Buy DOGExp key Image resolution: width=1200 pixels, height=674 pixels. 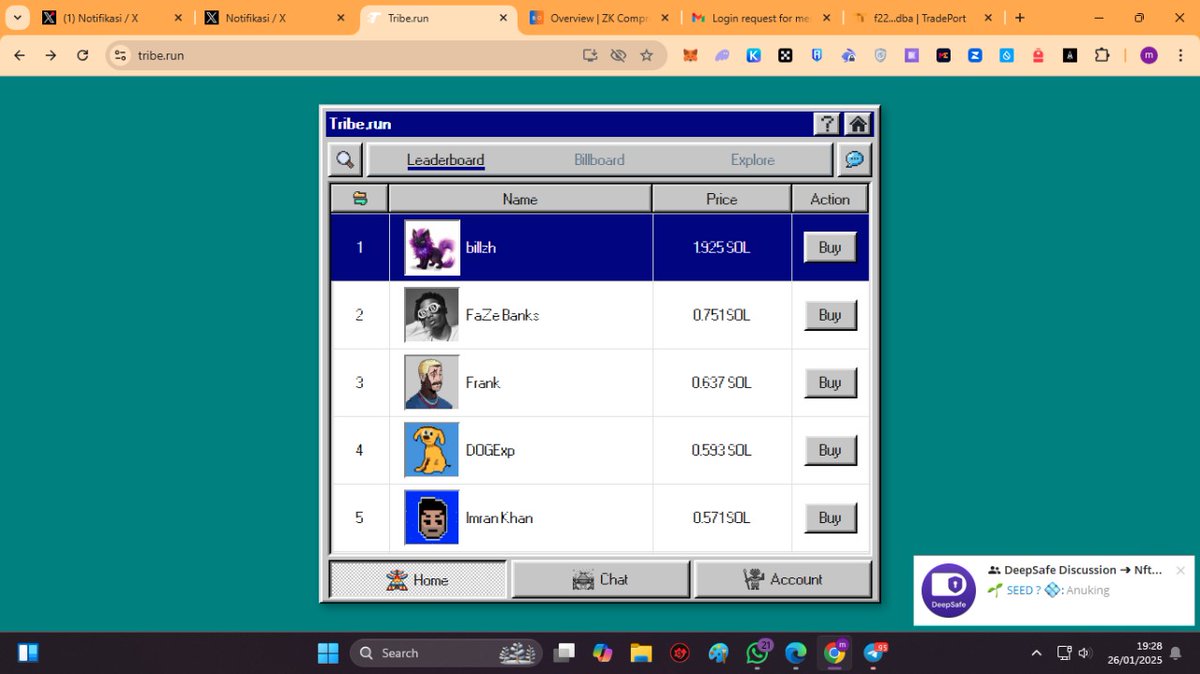coord(830,450)
